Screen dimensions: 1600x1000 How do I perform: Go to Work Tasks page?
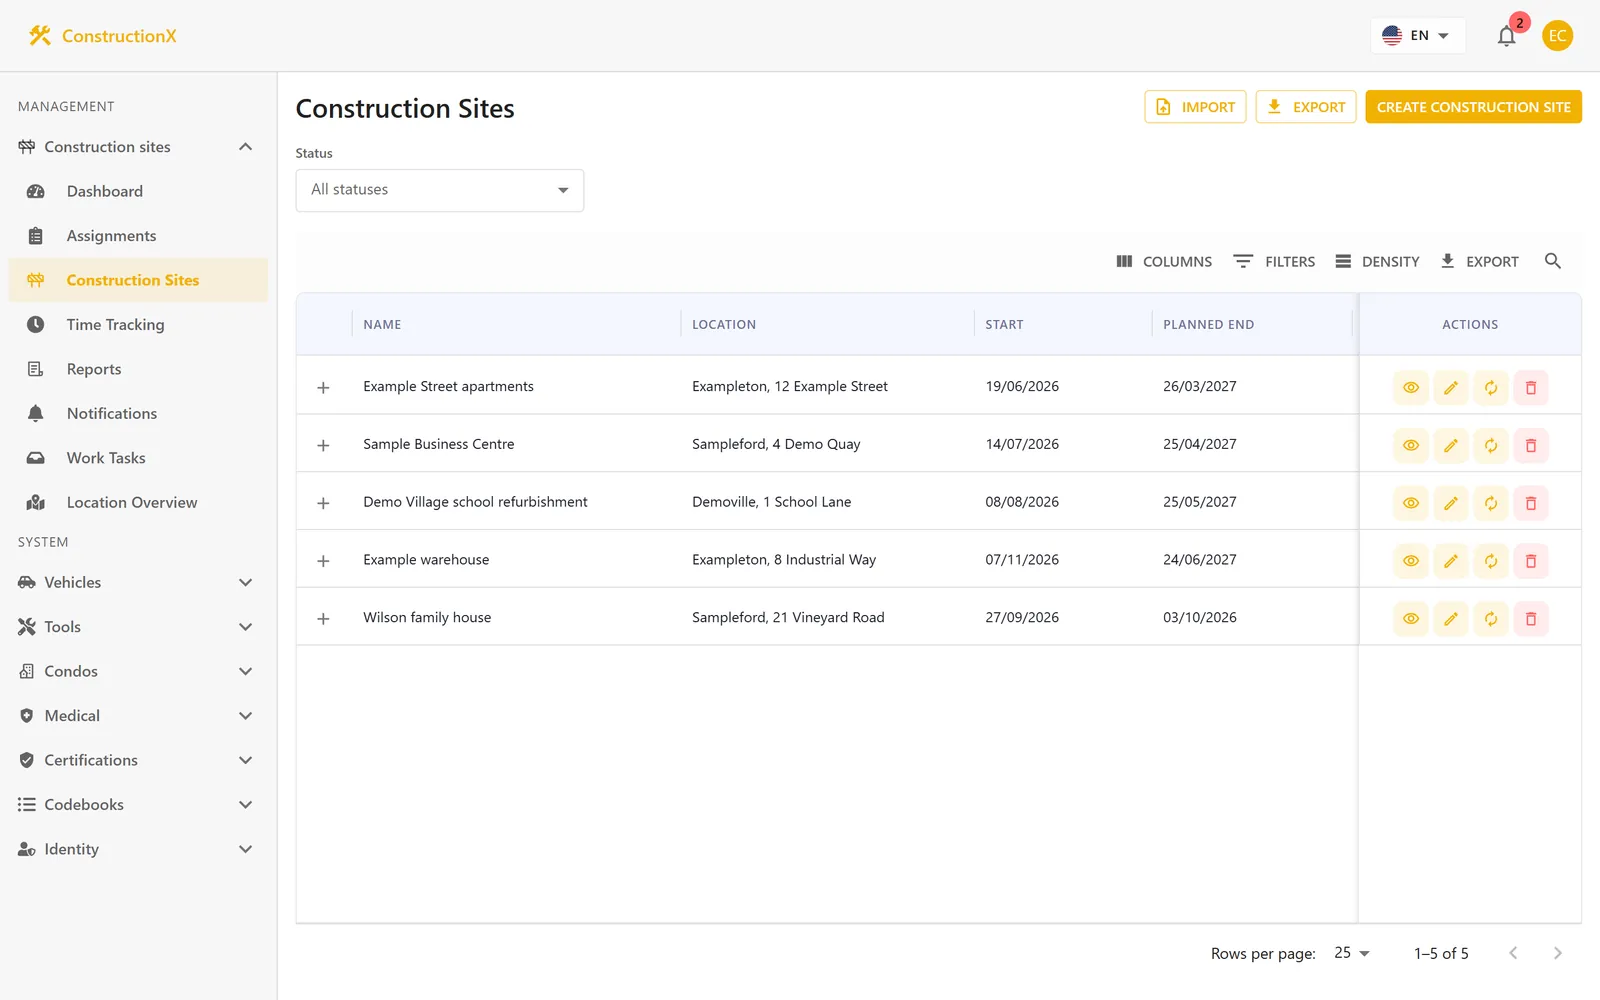tap(137, 458)
